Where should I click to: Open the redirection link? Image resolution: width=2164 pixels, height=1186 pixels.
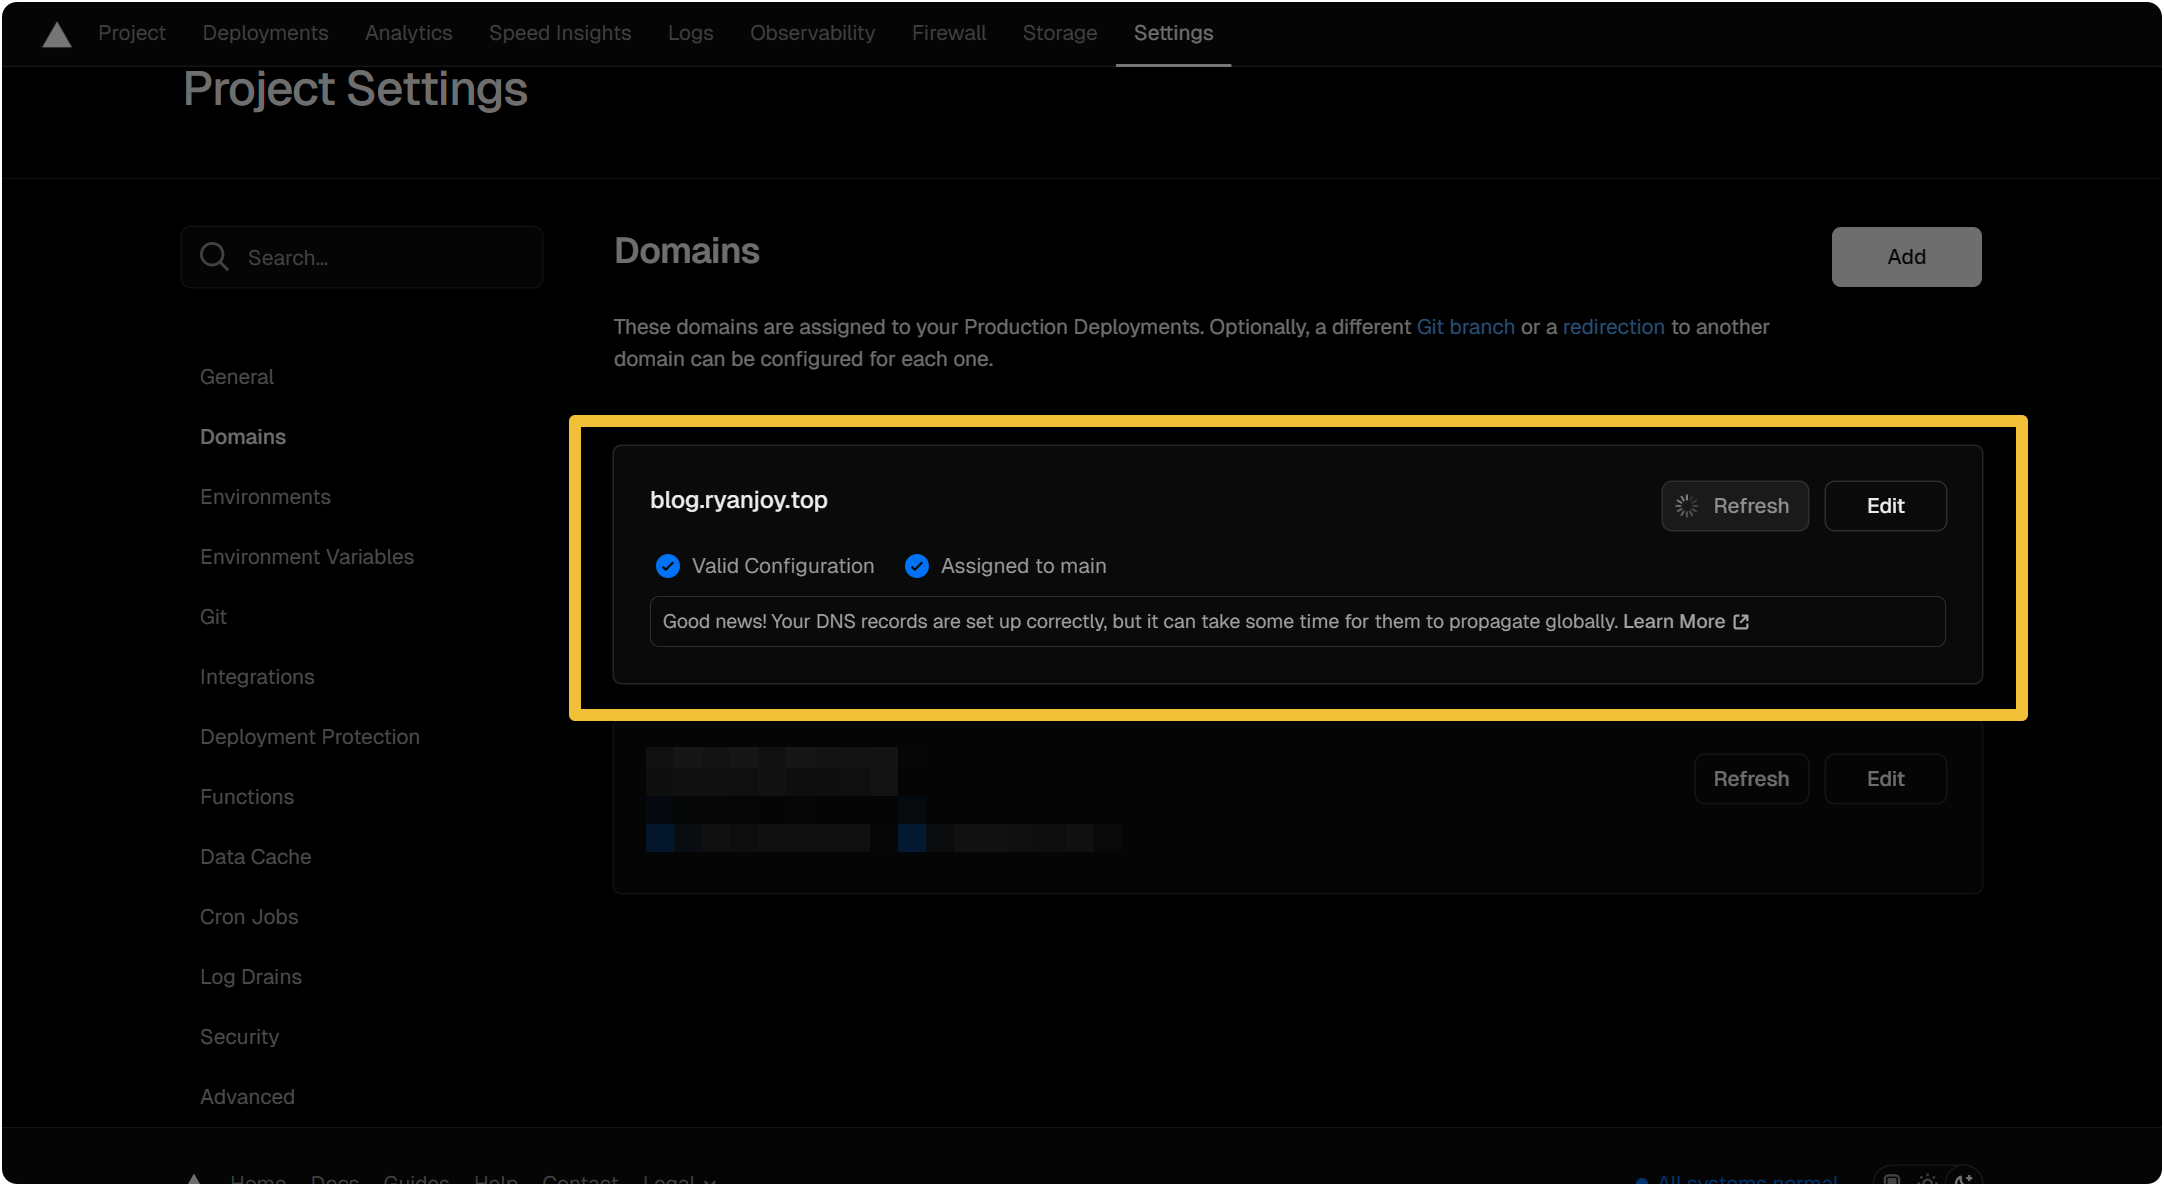click(x=1613, y=327)
